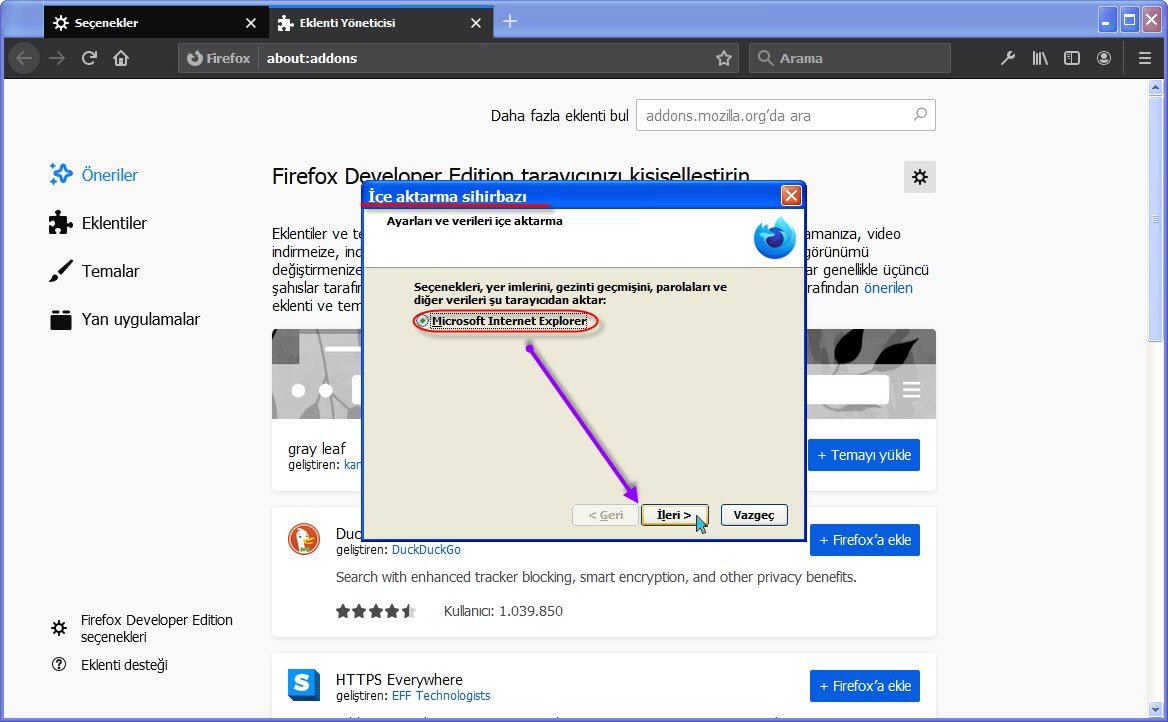Open the hamburger application menu
Image resolution: width=1168 pixels, height=722 pixels.
pyautogui.click(x=1145, y=58)
